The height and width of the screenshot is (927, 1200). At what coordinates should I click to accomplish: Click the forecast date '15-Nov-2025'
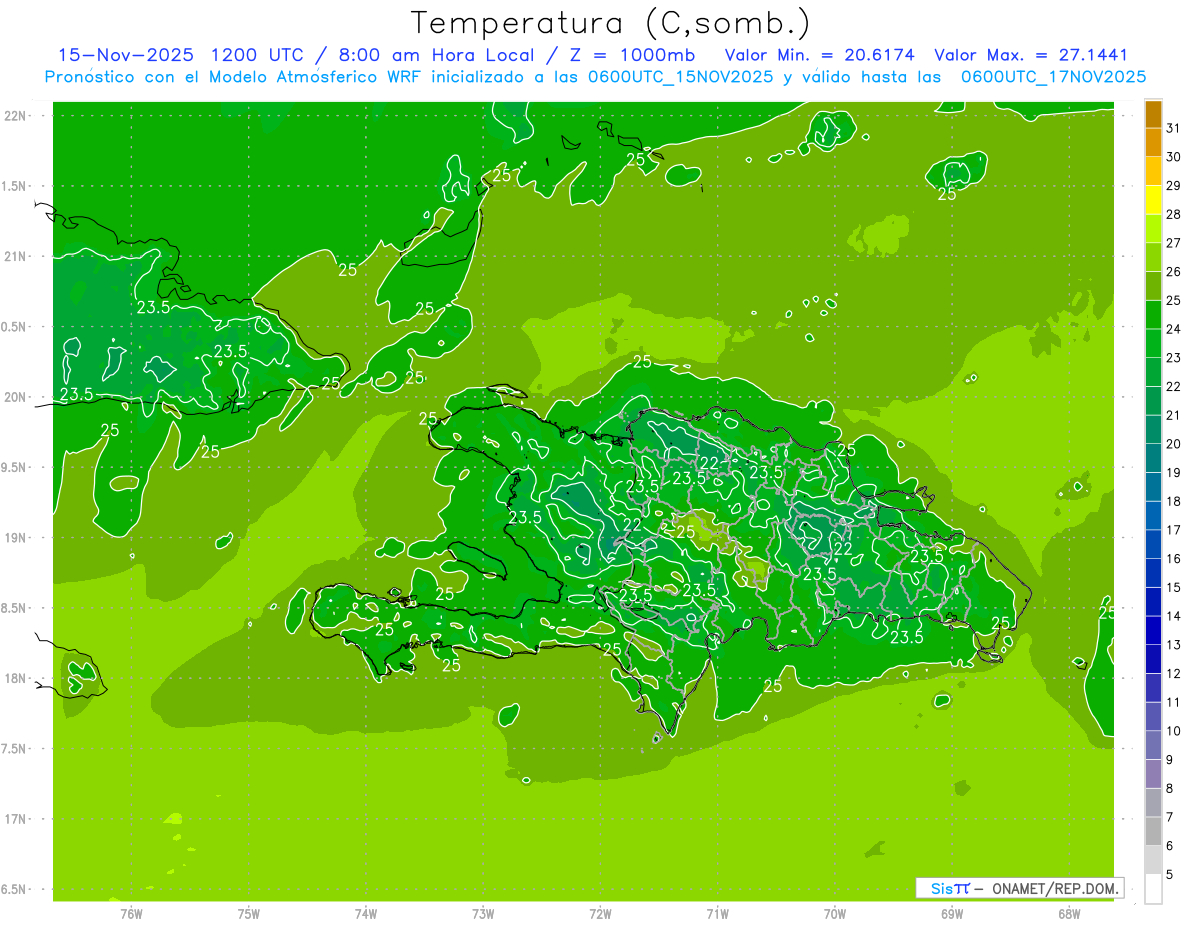pos(124,55)
